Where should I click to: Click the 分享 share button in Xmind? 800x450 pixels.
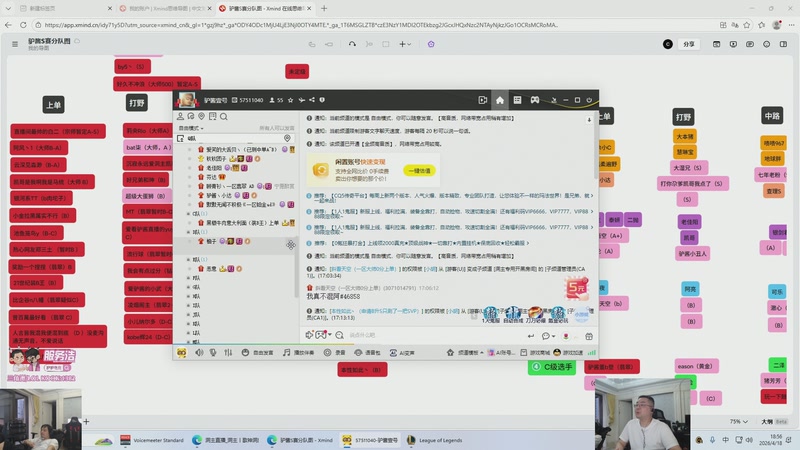click(x=689, y=44)
